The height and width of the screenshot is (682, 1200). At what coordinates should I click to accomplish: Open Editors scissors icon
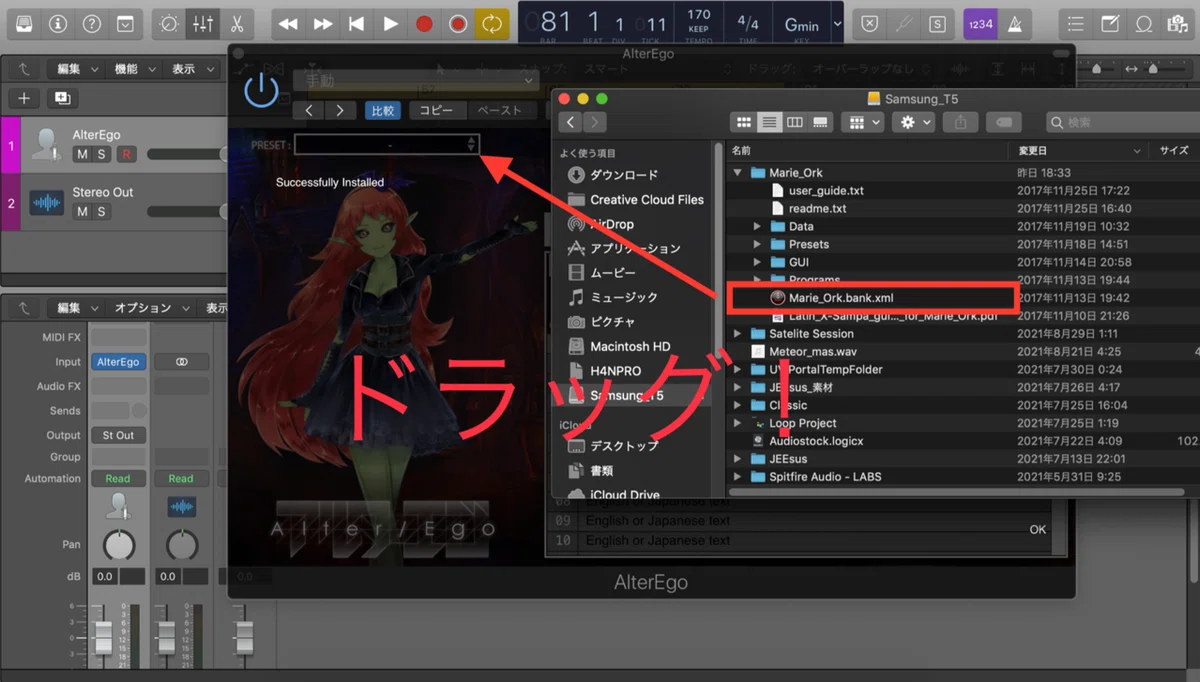click(x=236, y=23)
